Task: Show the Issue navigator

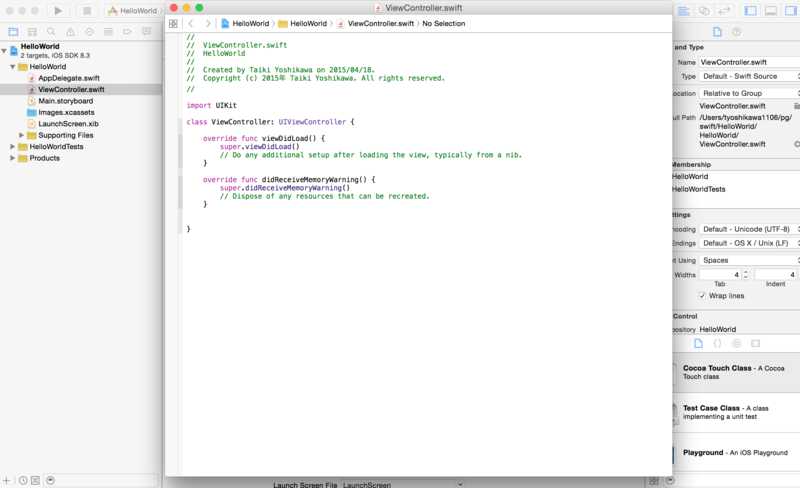Action: coord(70,32)
